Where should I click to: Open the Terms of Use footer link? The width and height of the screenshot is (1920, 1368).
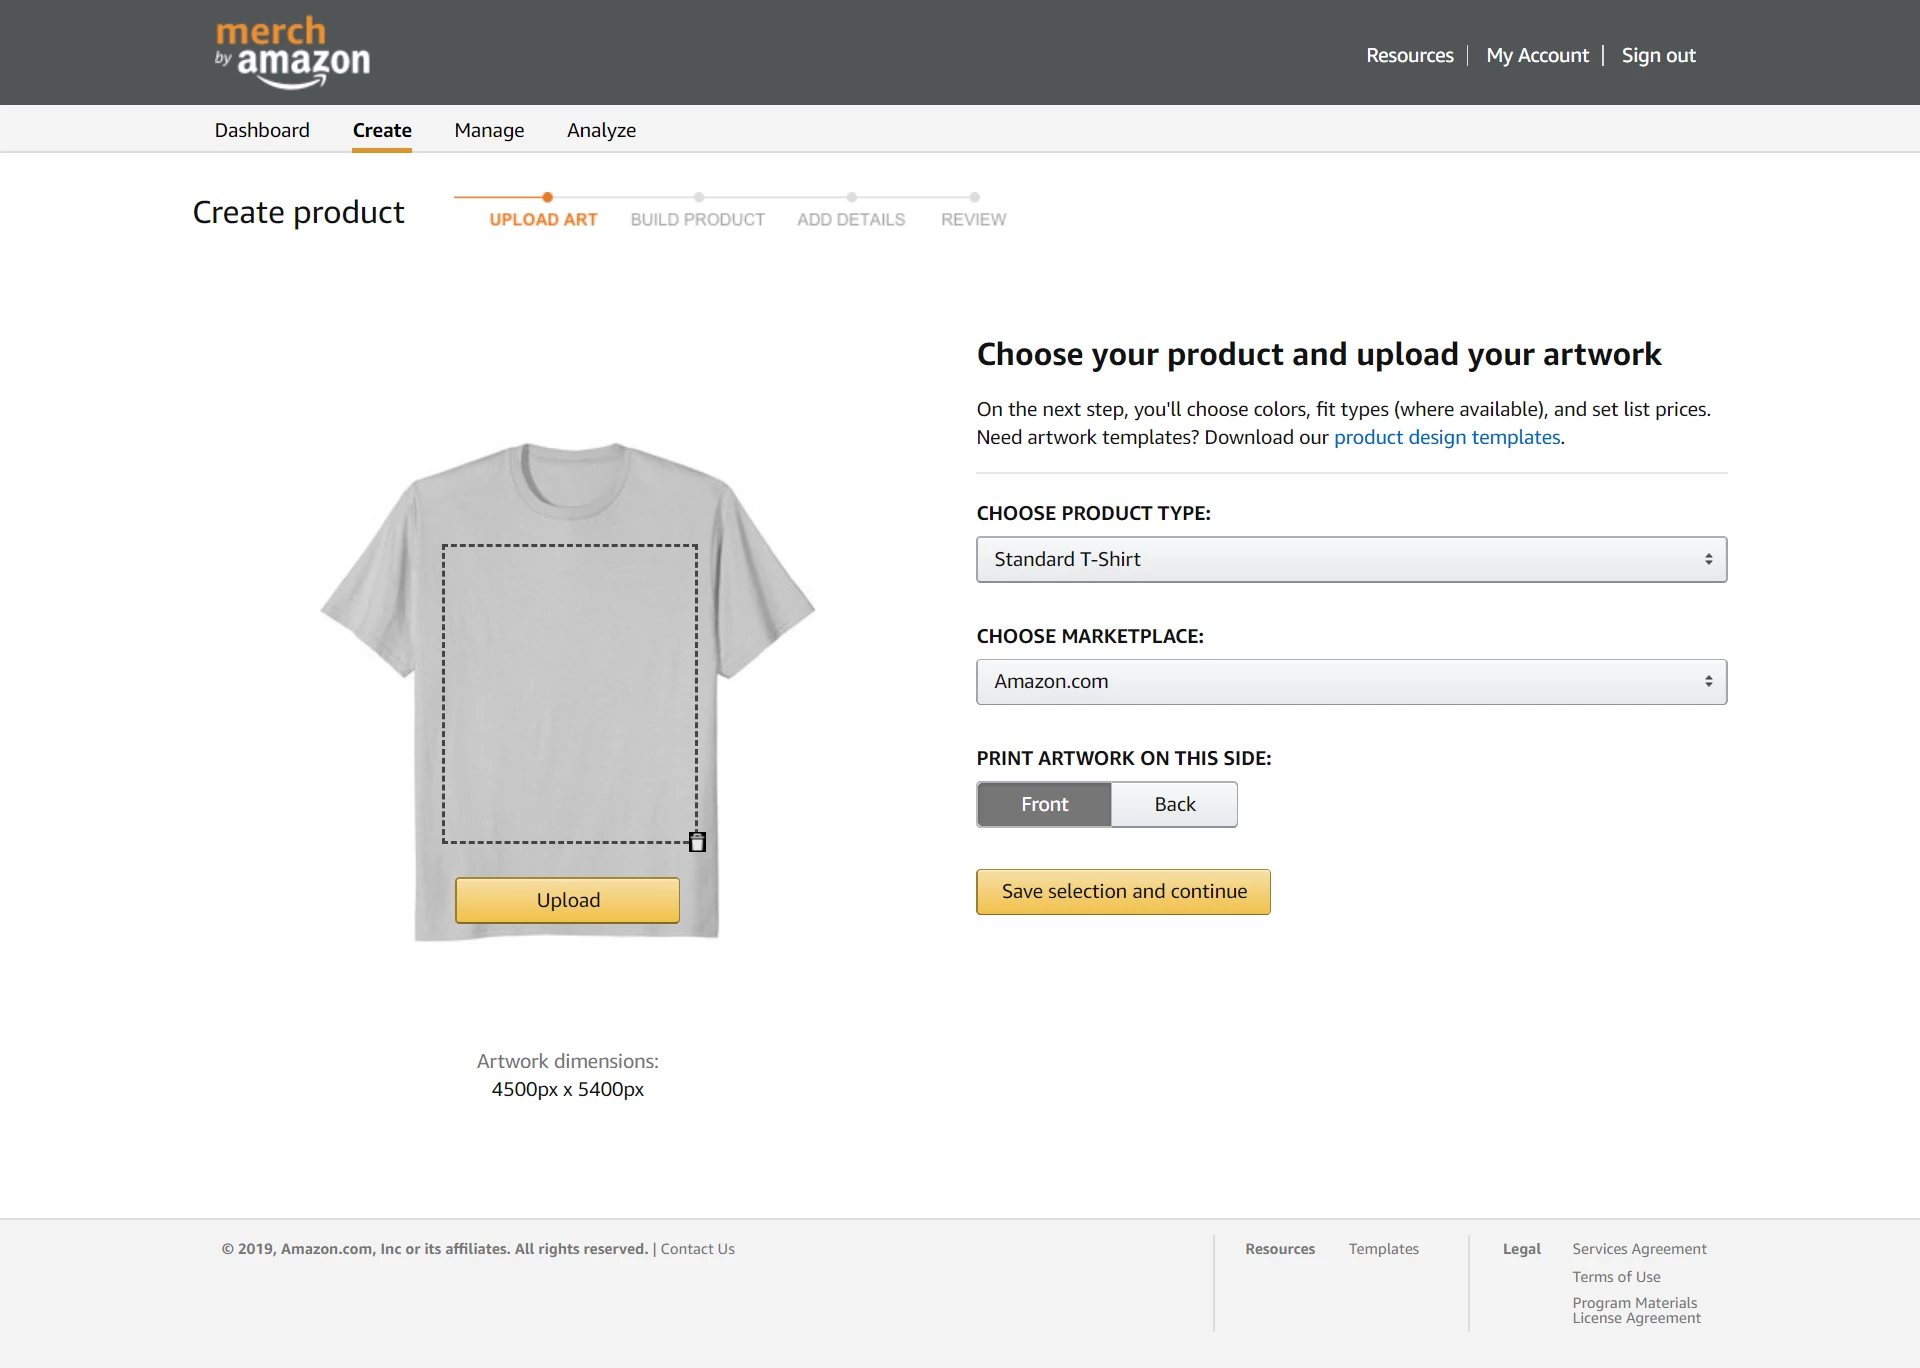pyautogui.click(x=1616, y=1277)
